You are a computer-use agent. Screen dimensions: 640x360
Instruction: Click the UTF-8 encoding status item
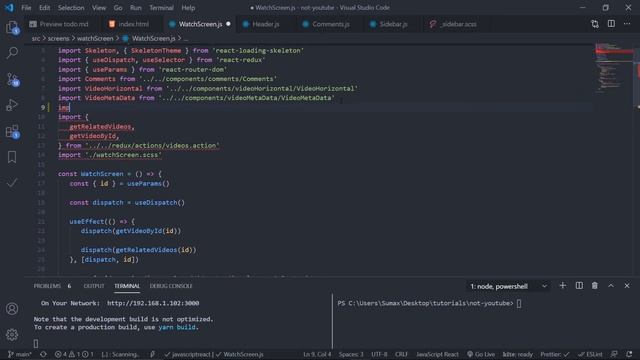(379, 354)
